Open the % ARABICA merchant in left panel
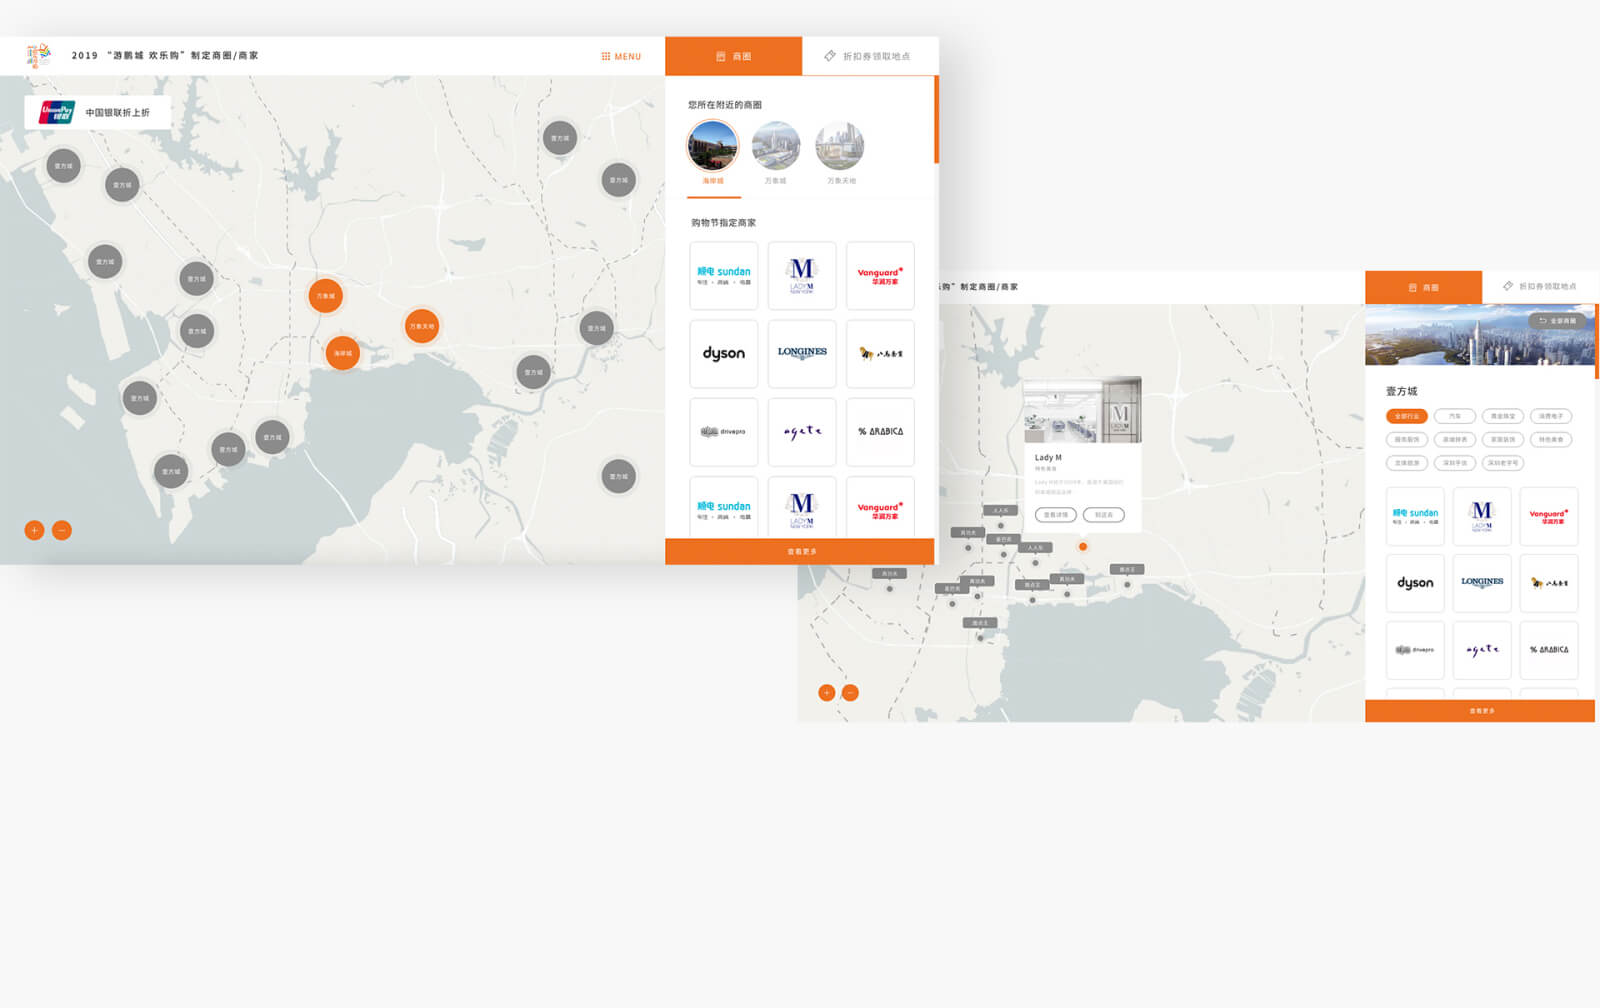The image size is (1600, 1008). click(880, 432)
